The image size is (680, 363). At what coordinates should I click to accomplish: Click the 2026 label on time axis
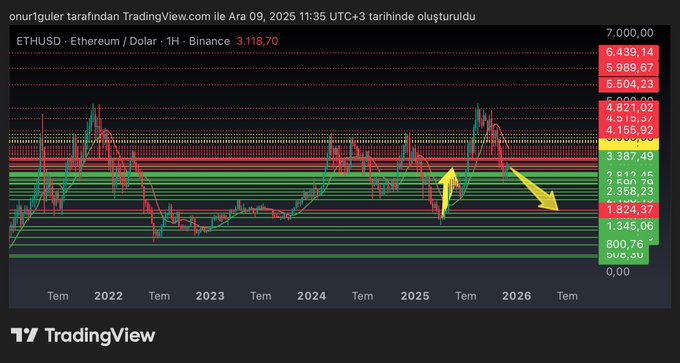tap(517, 296)
